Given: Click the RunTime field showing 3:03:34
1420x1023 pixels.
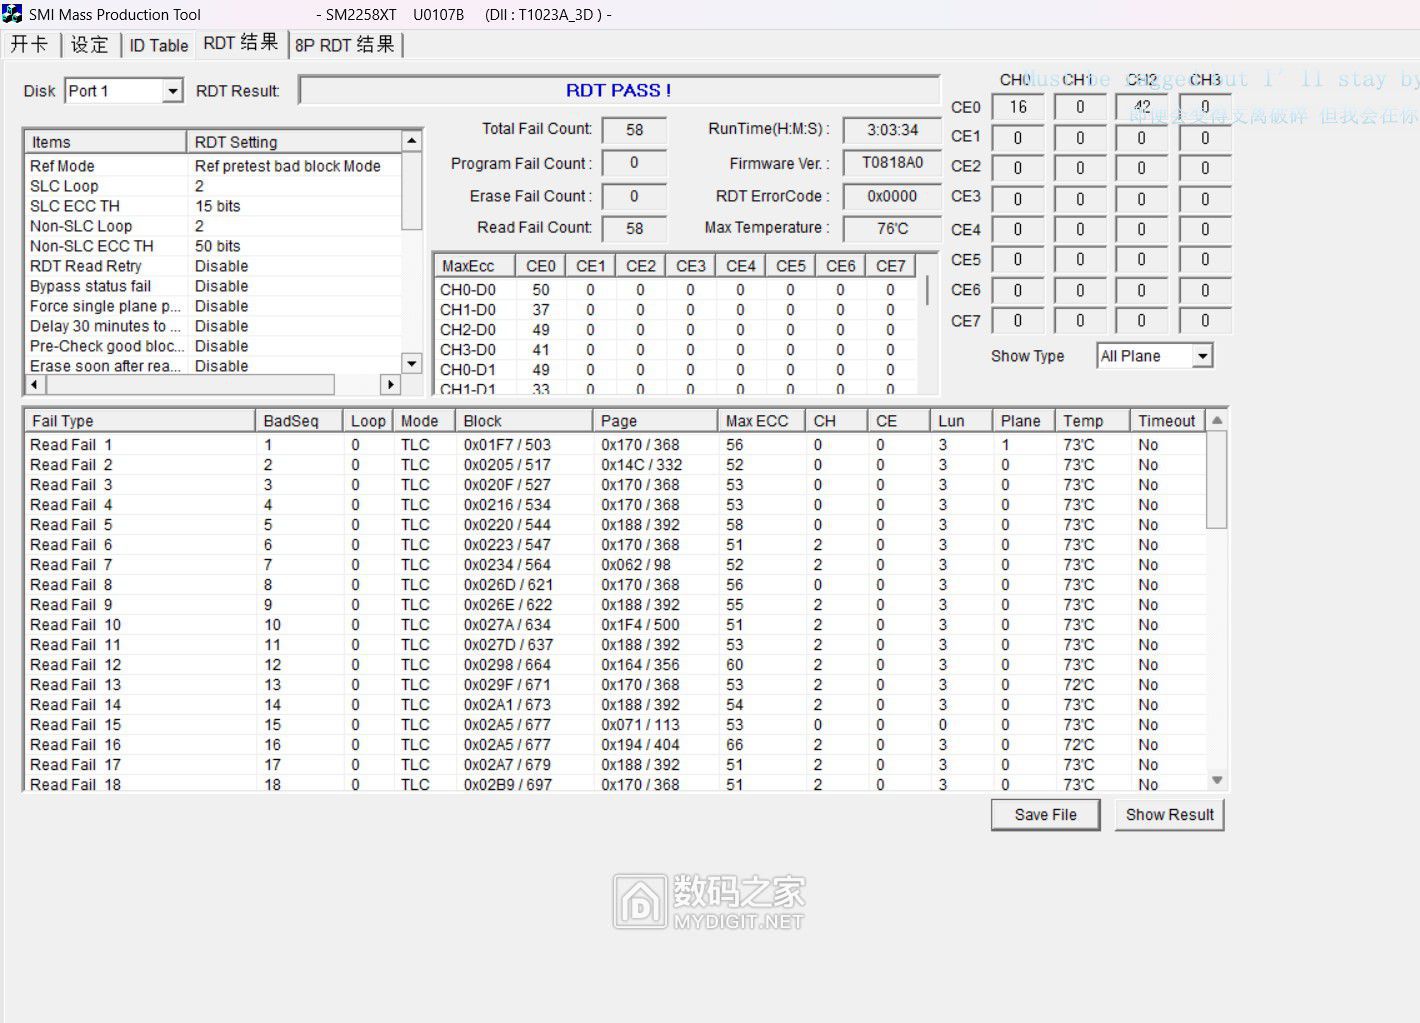Looking at the screenshot, I should tap(892, 130).
